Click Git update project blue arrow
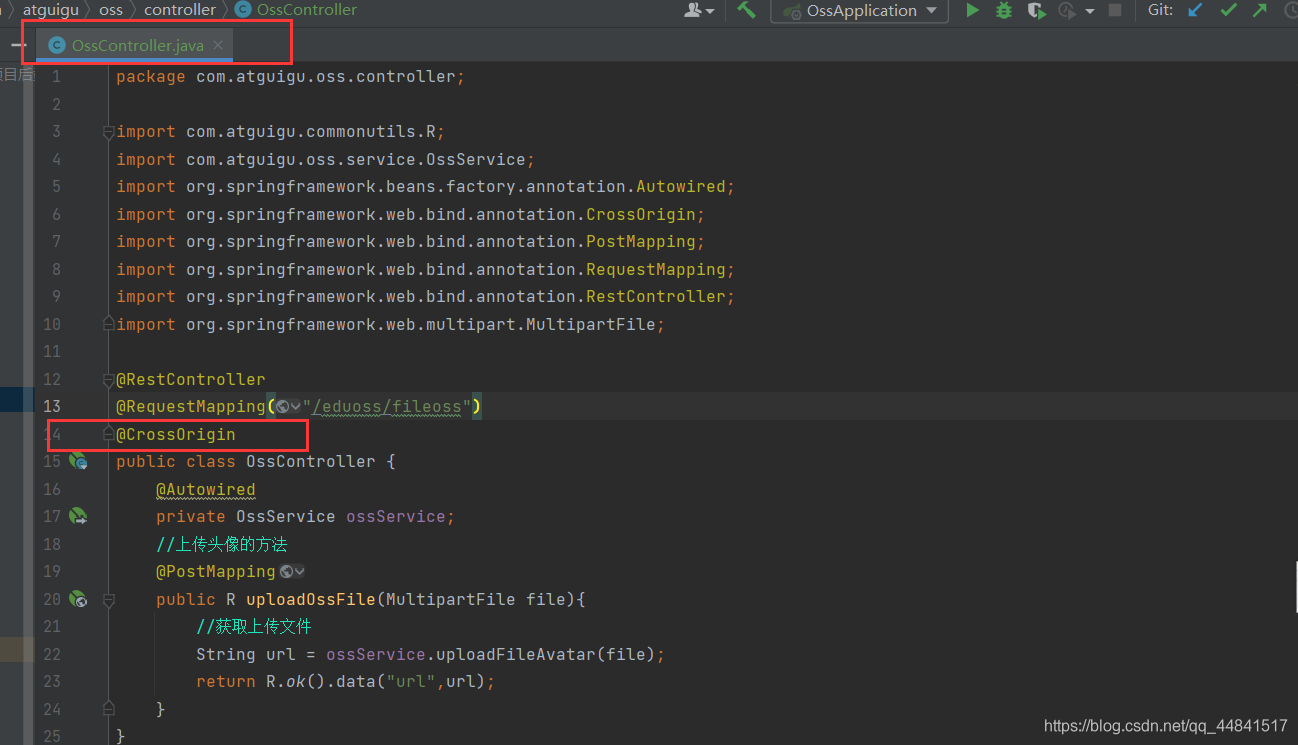 coord(1195,10)
